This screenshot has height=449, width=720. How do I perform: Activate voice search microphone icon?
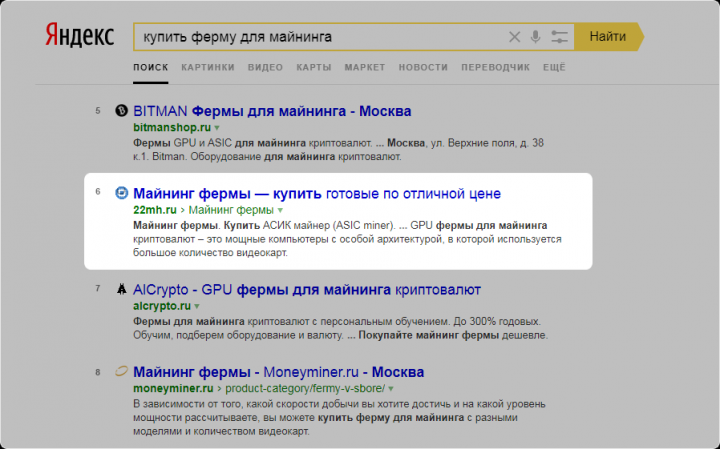[x=535, y=37]
